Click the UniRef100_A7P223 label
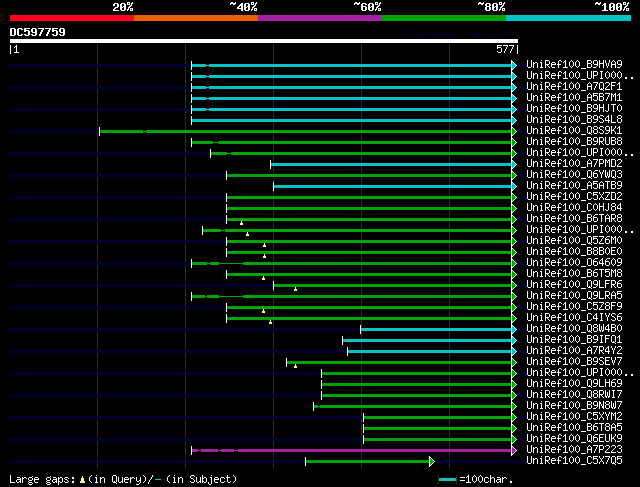Screen dimensions: 640x487 click(x=574, y=450)
